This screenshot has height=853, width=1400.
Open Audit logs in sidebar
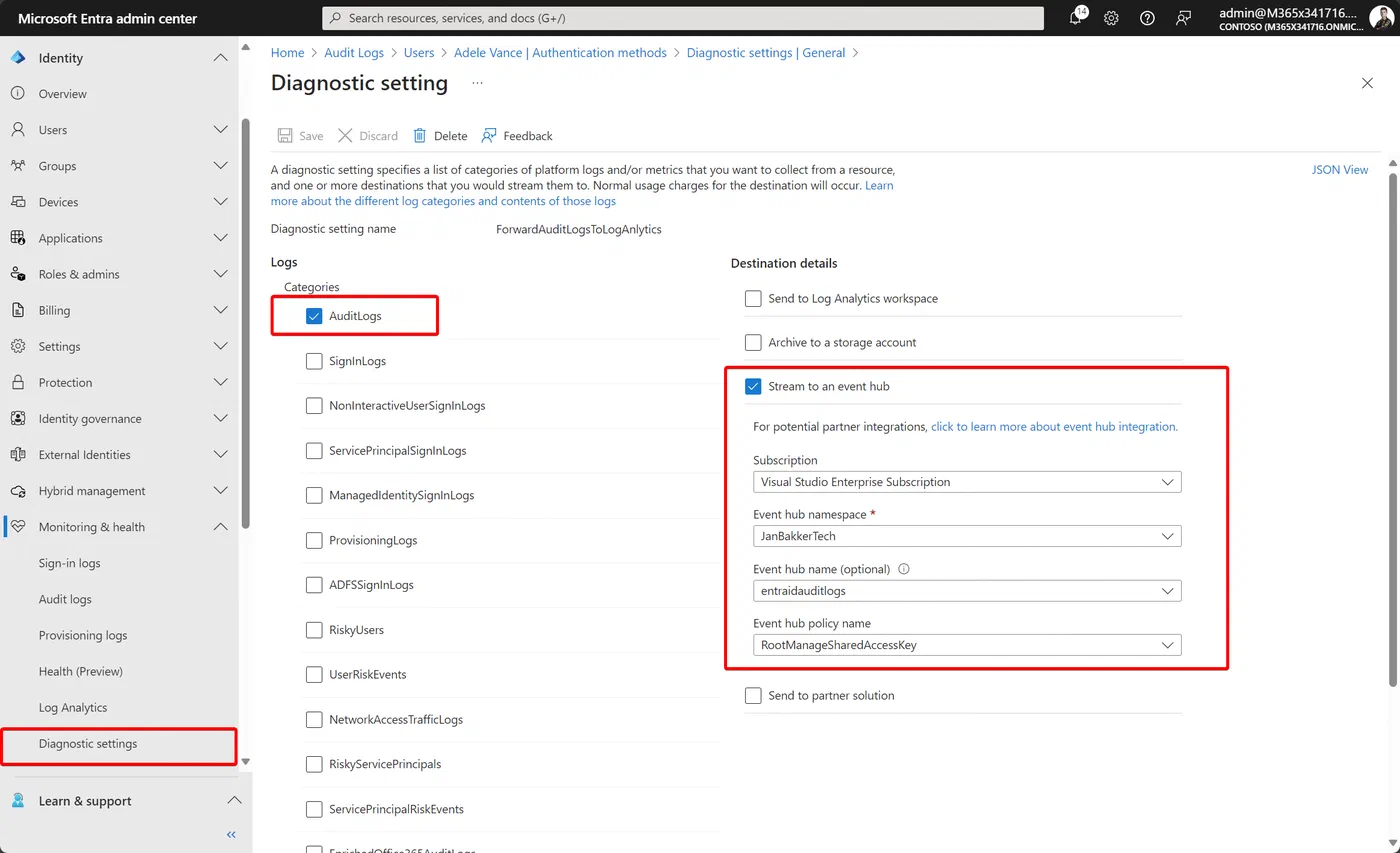coord(65,599)
